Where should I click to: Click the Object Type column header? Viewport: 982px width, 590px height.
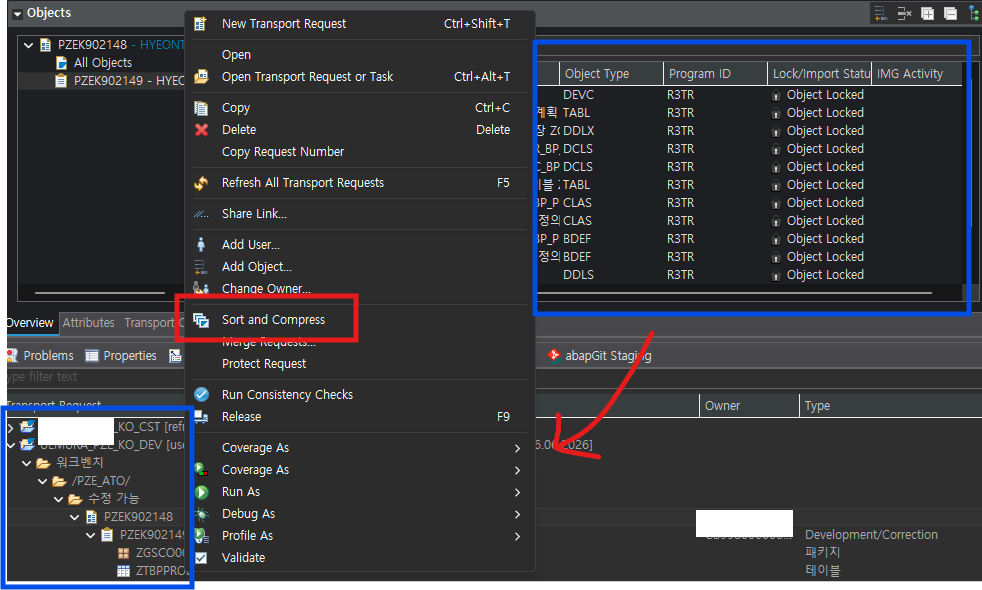point(611,74)
